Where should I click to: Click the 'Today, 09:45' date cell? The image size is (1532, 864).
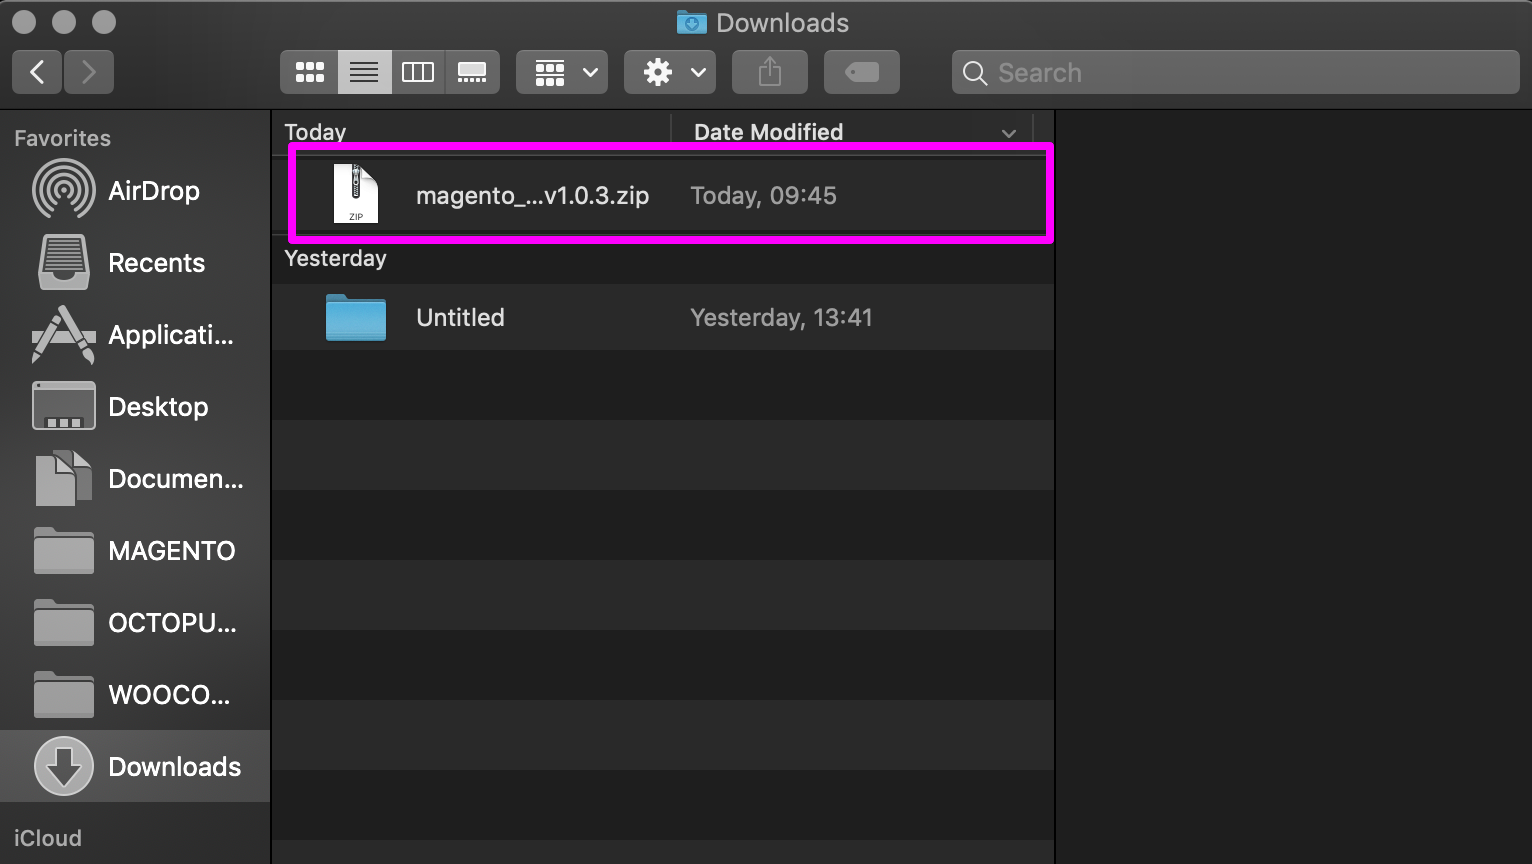(x=763, y=195)
